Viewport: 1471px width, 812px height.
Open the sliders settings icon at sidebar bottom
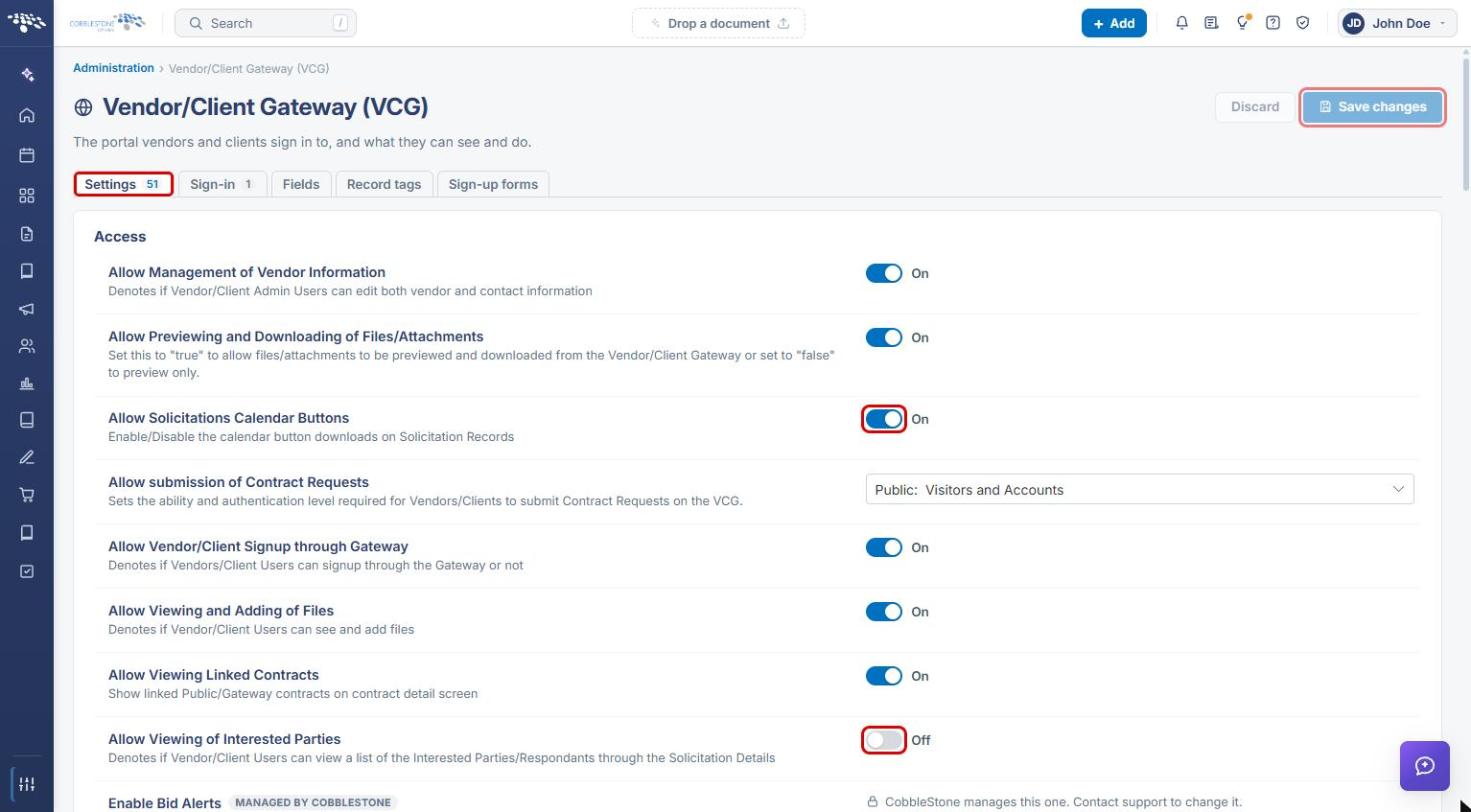tap(27, 784)
